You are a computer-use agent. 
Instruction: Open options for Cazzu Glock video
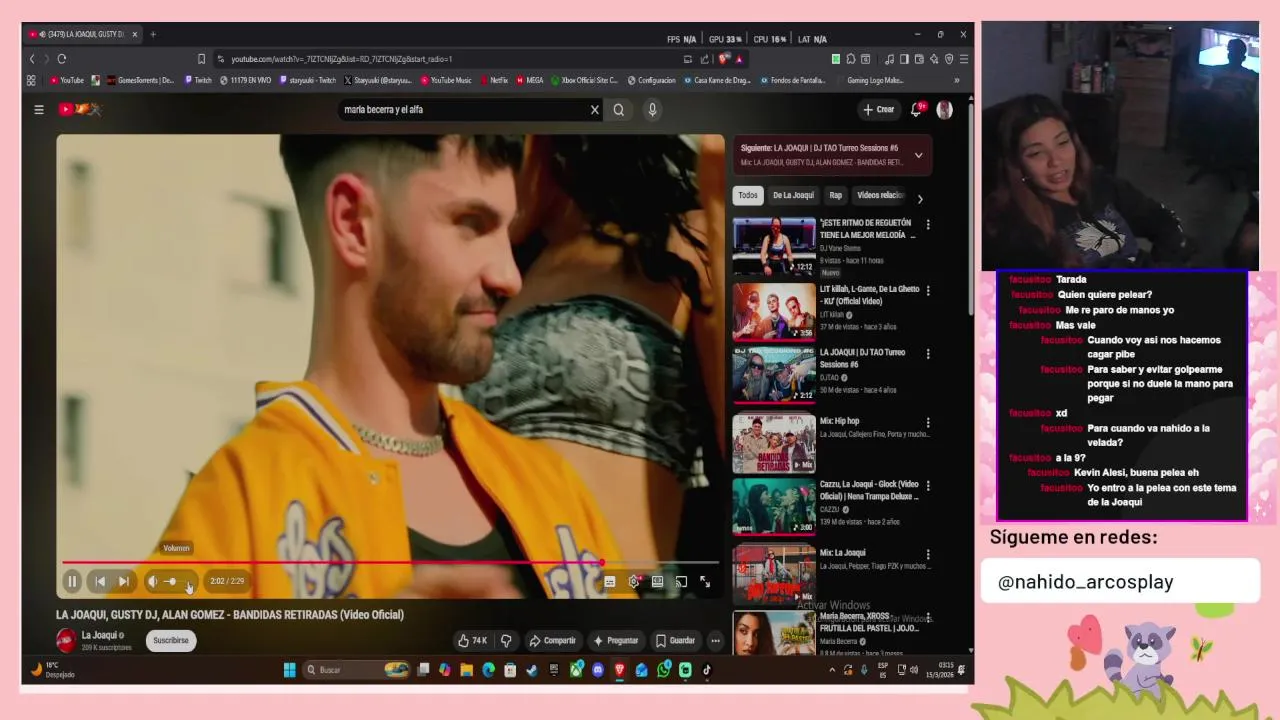tap(928, 486)
